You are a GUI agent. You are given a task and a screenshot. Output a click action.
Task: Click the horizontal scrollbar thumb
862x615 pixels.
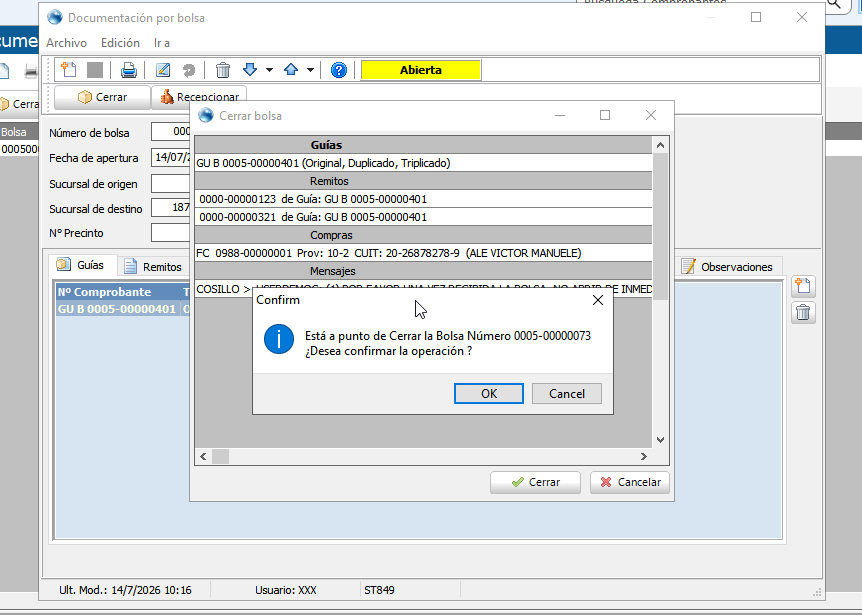[220, 457]
